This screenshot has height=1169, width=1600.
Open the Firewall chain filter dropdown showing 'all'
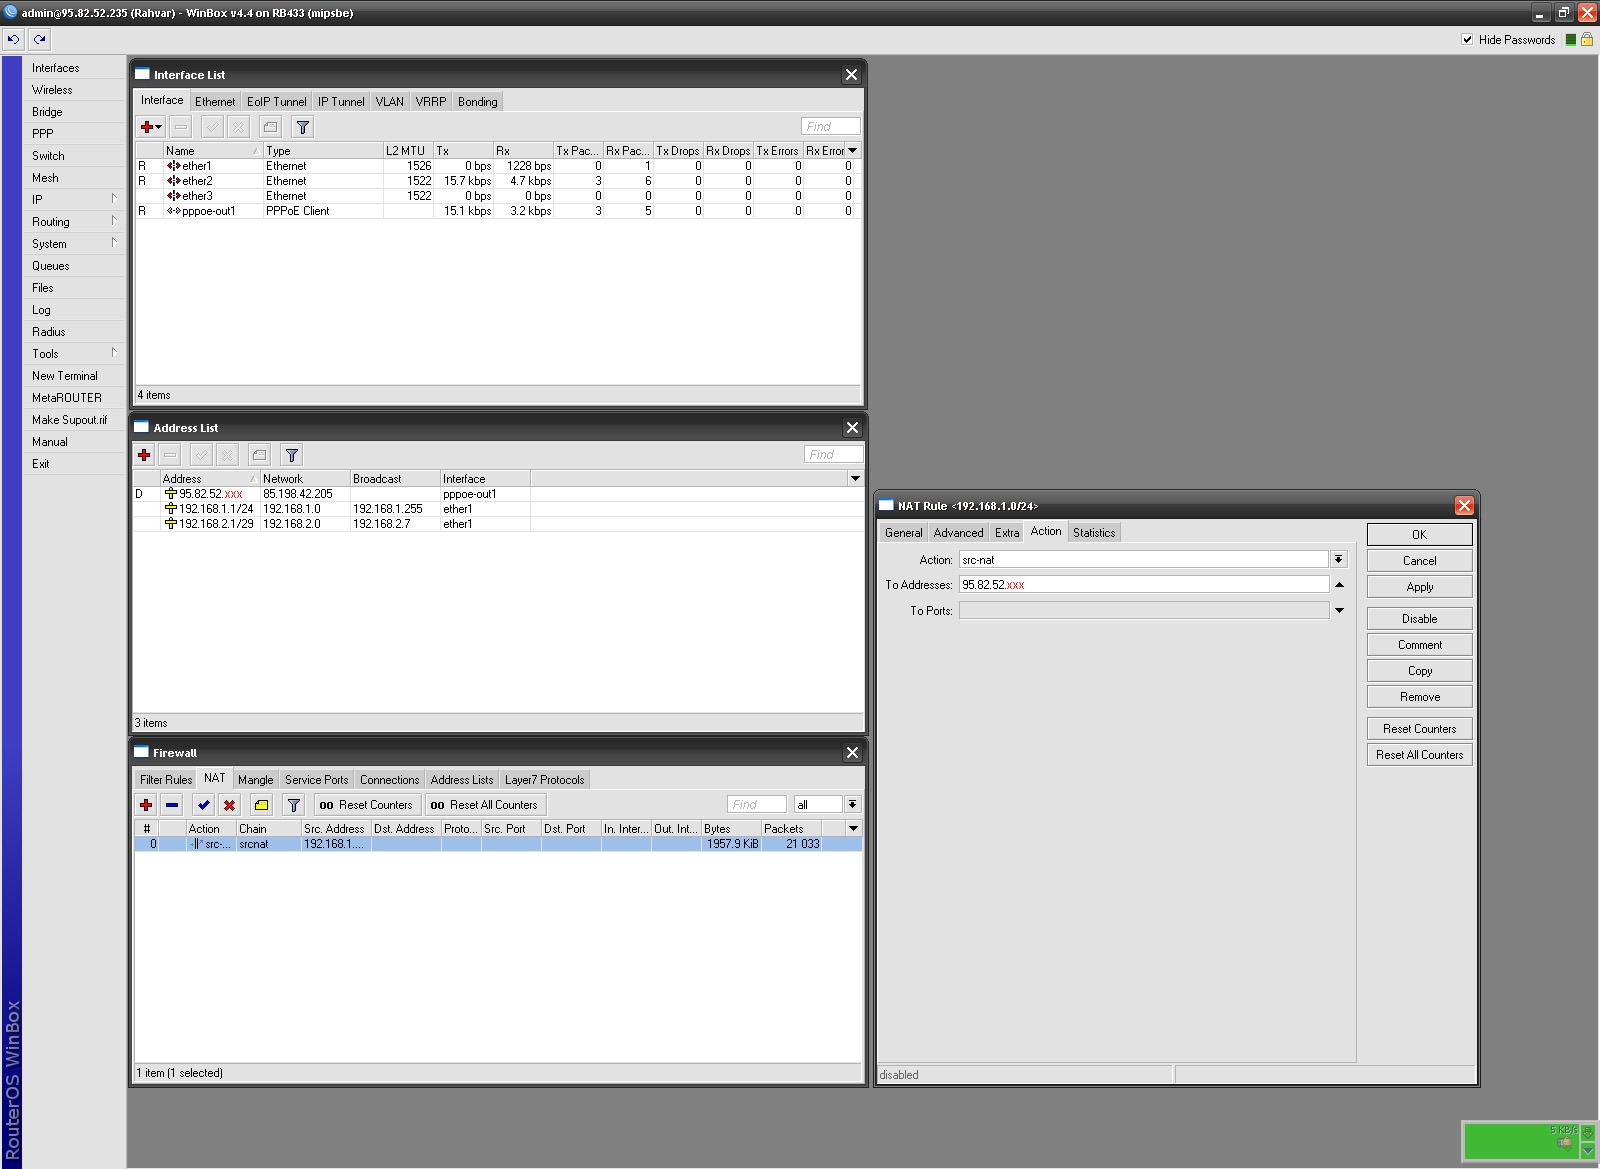[x=852, y=805]
